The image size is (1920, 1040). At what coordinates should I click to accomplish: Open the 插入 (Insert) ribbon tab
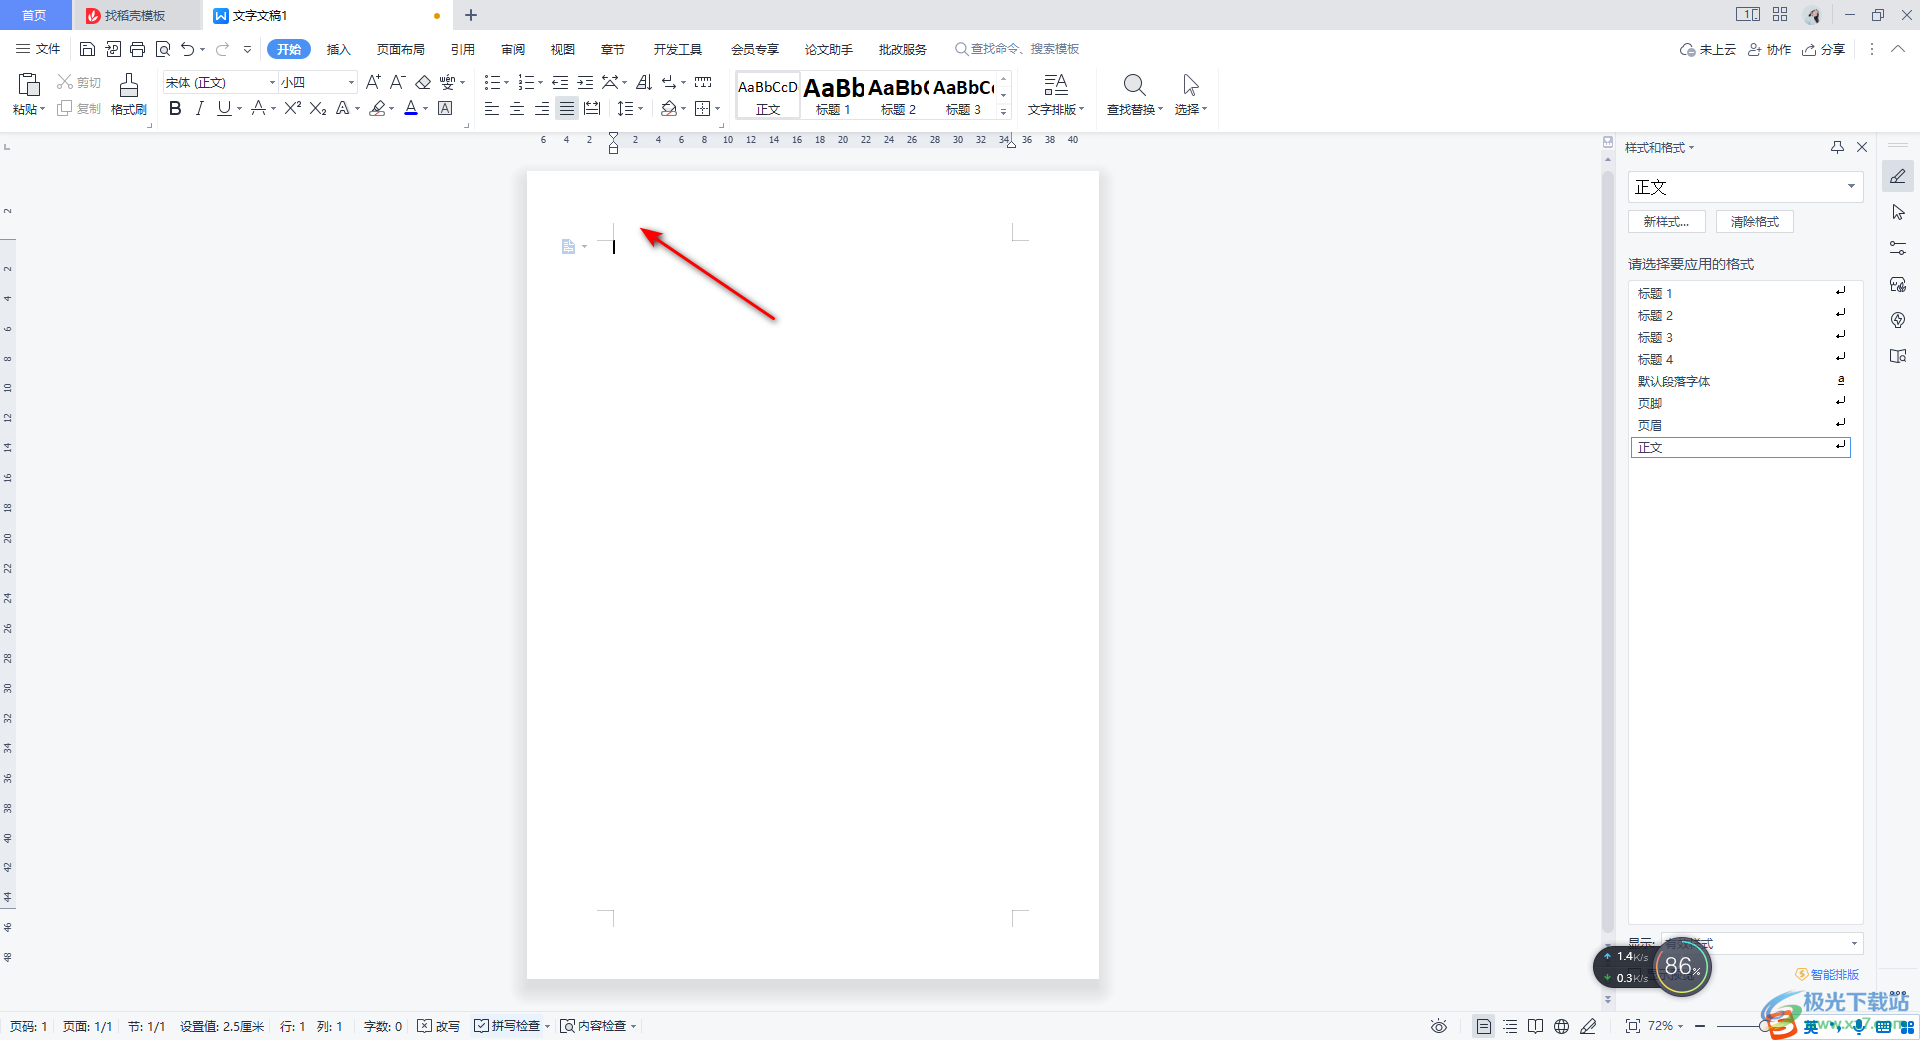(x=339, y=49)
